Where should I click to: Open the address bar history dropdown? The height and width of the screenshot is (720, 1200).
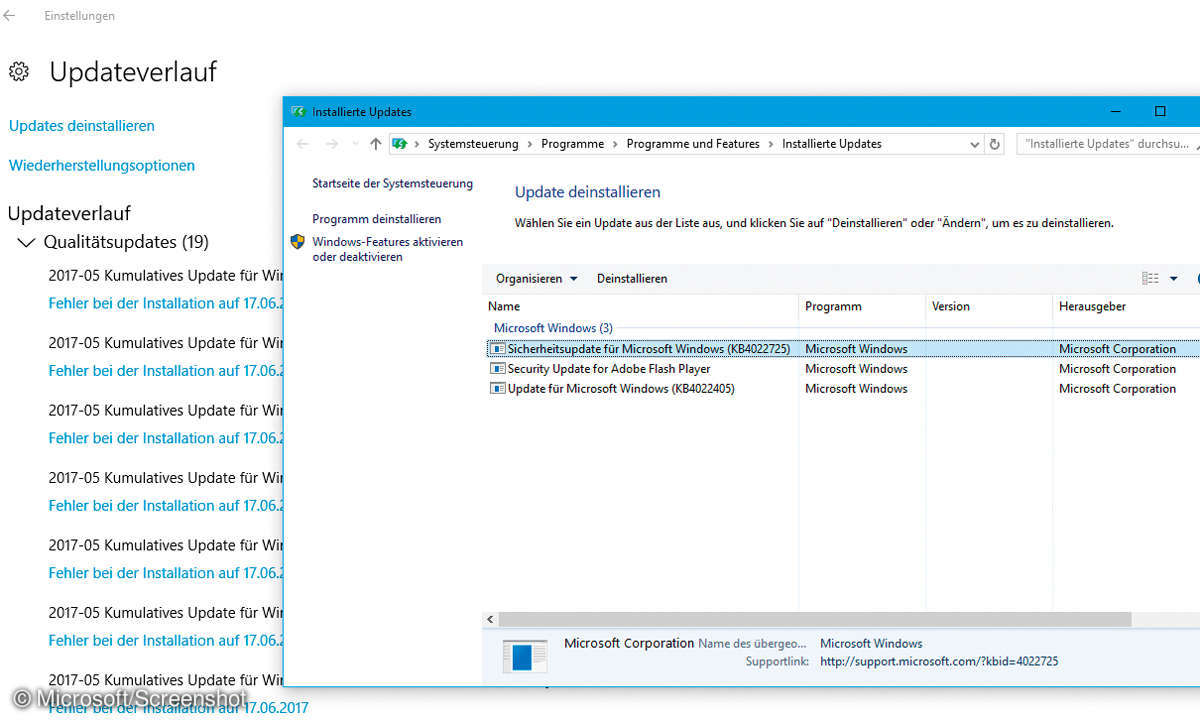975,144
